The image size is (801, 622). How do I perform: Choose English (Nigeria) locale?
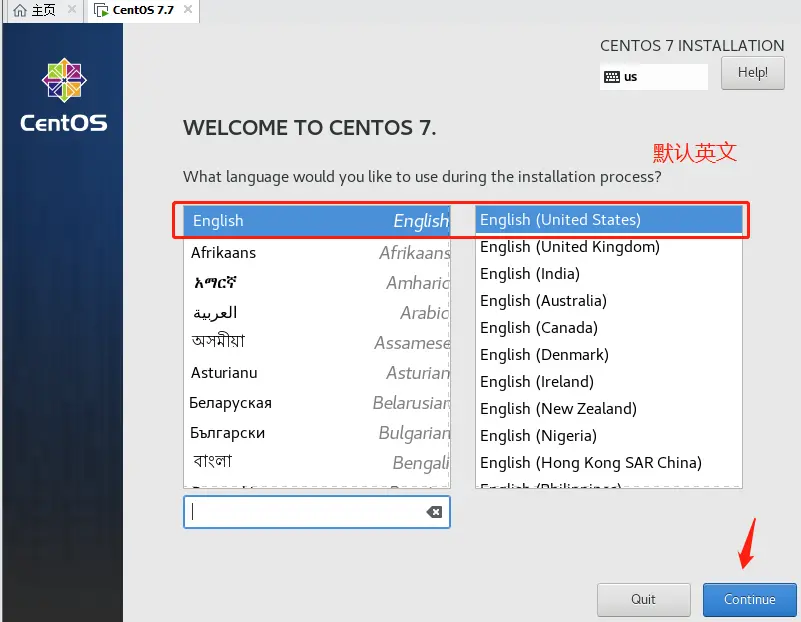point(609,436)
